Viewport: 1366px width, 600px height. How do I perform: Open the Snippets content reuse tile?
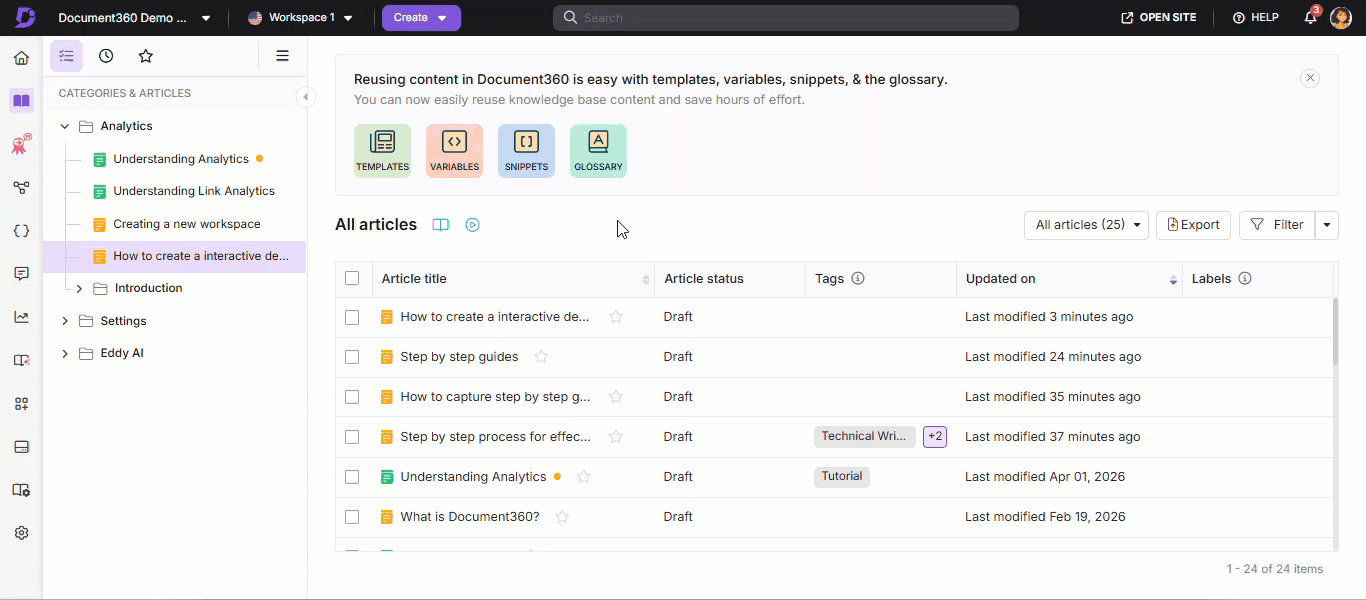click(526, 150)
